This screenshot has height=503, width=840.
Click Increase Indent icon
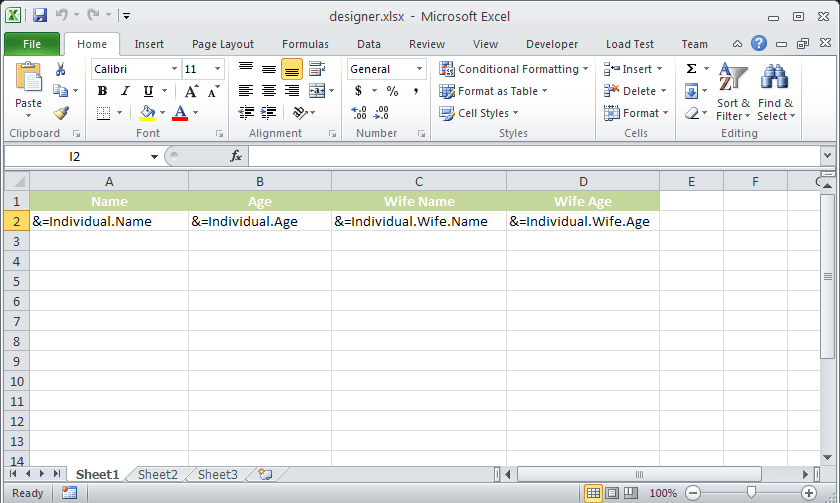(x=268, y=112)
